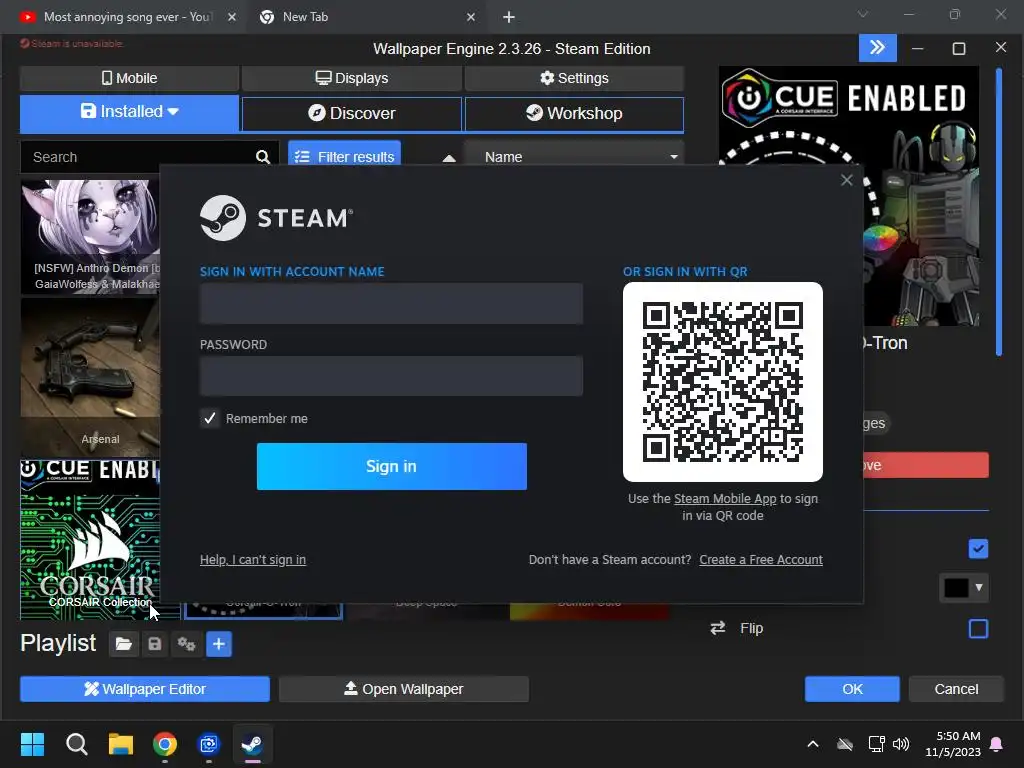1024x768 pixels.
Task: Click the CUE Enabled preview image
Action: coord(849,116)
